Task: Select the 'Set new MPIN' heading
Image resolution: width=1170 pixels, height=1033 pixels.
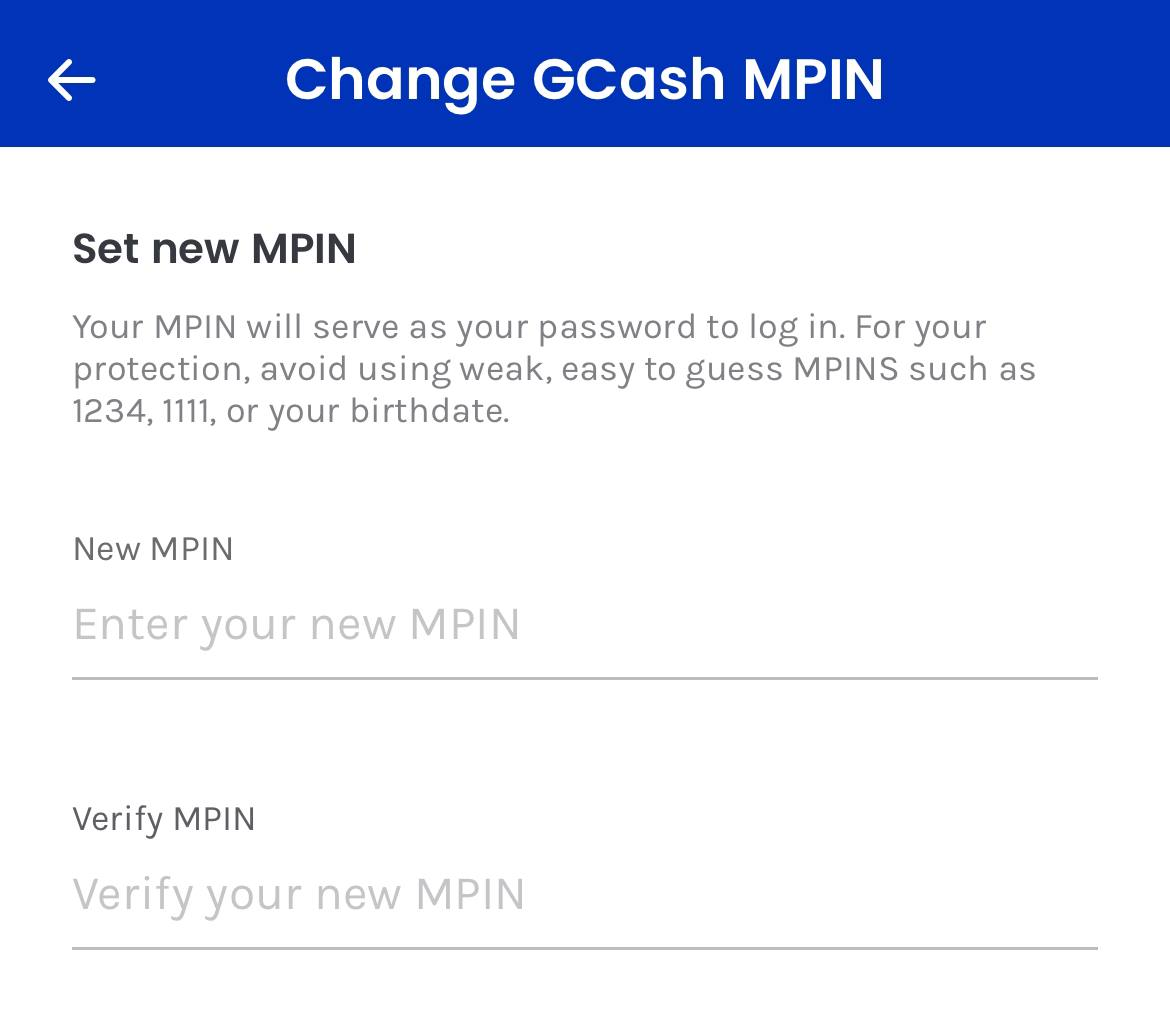Action: coord(213,248)
